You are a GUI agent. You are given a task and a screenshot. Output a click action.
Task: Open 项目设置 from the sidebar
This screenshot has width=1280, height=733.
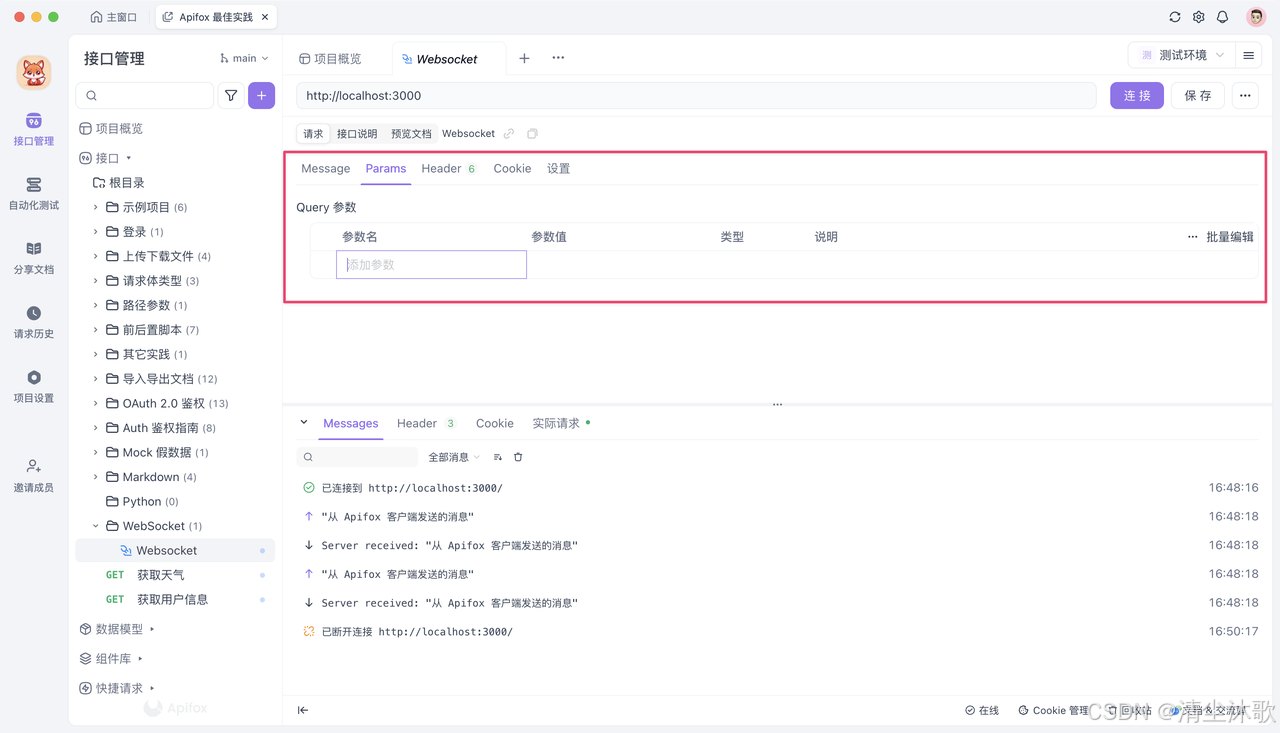coord(33,386)
